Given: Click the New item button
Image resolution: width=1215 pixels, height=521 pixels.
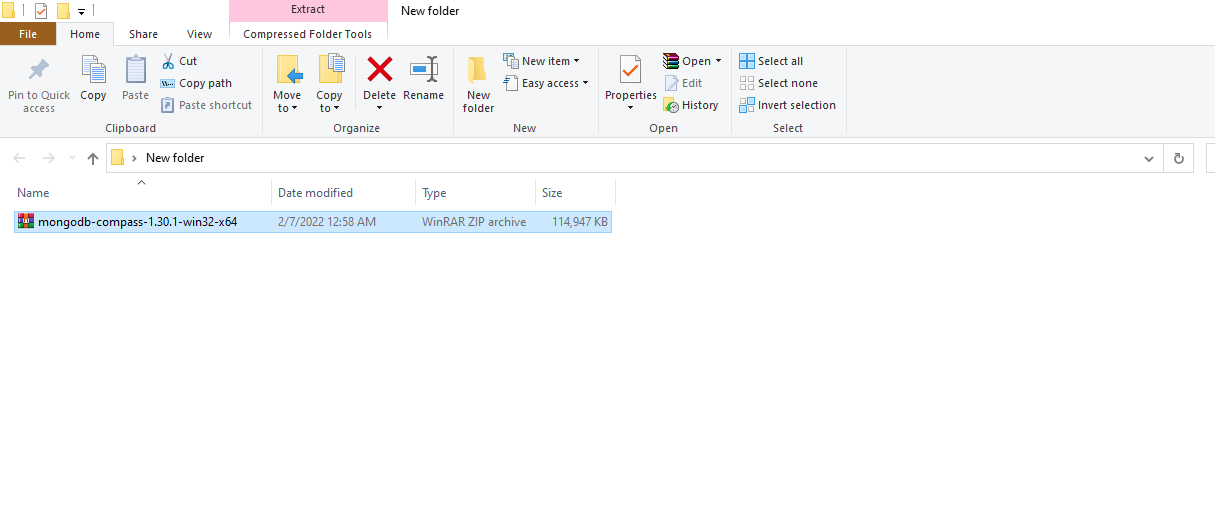Looking at the screenshot, I should tap(541, 61).
